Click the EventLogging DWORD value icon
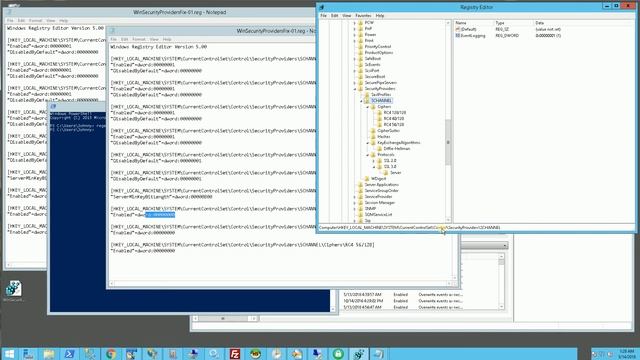640x360 pixels. pos(458,36)
